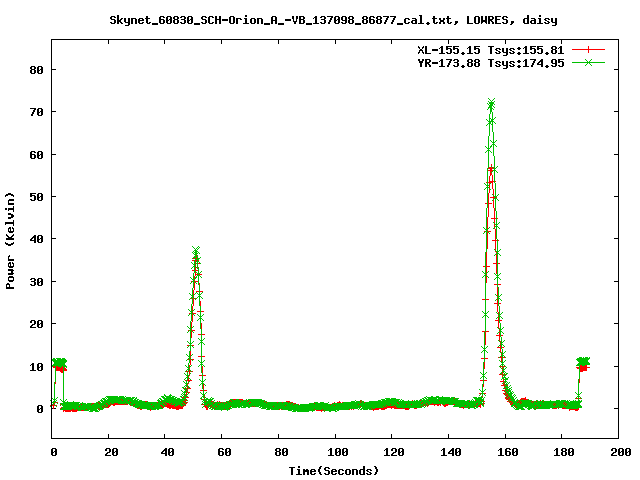Screen dimensions: 640x480
Task: Click the green YR legend line sample
Action: pyautogui.click(x=588, y=63)
